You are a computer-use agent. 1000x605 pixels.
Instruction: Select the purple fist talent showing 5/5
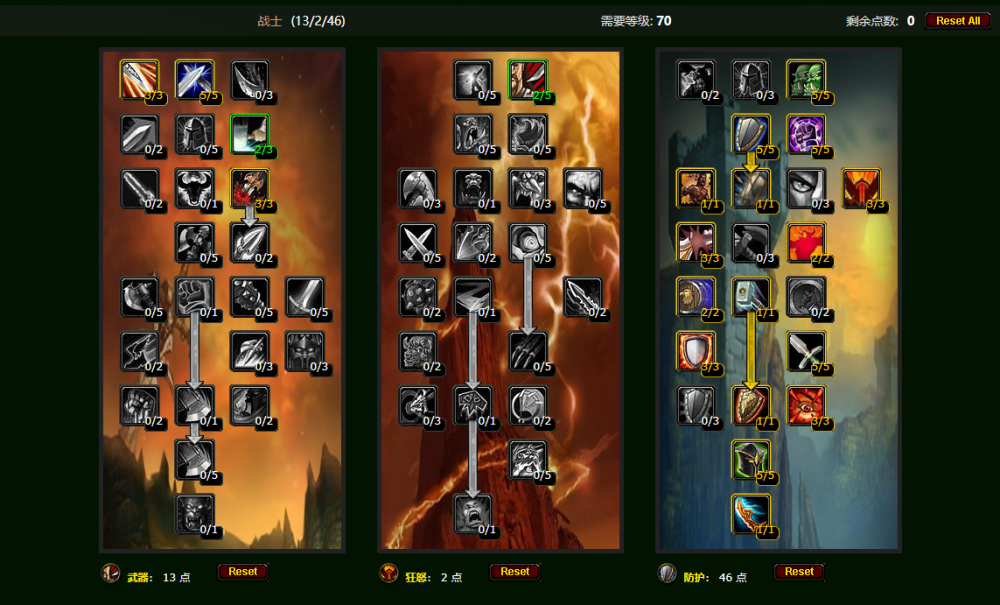806,134
